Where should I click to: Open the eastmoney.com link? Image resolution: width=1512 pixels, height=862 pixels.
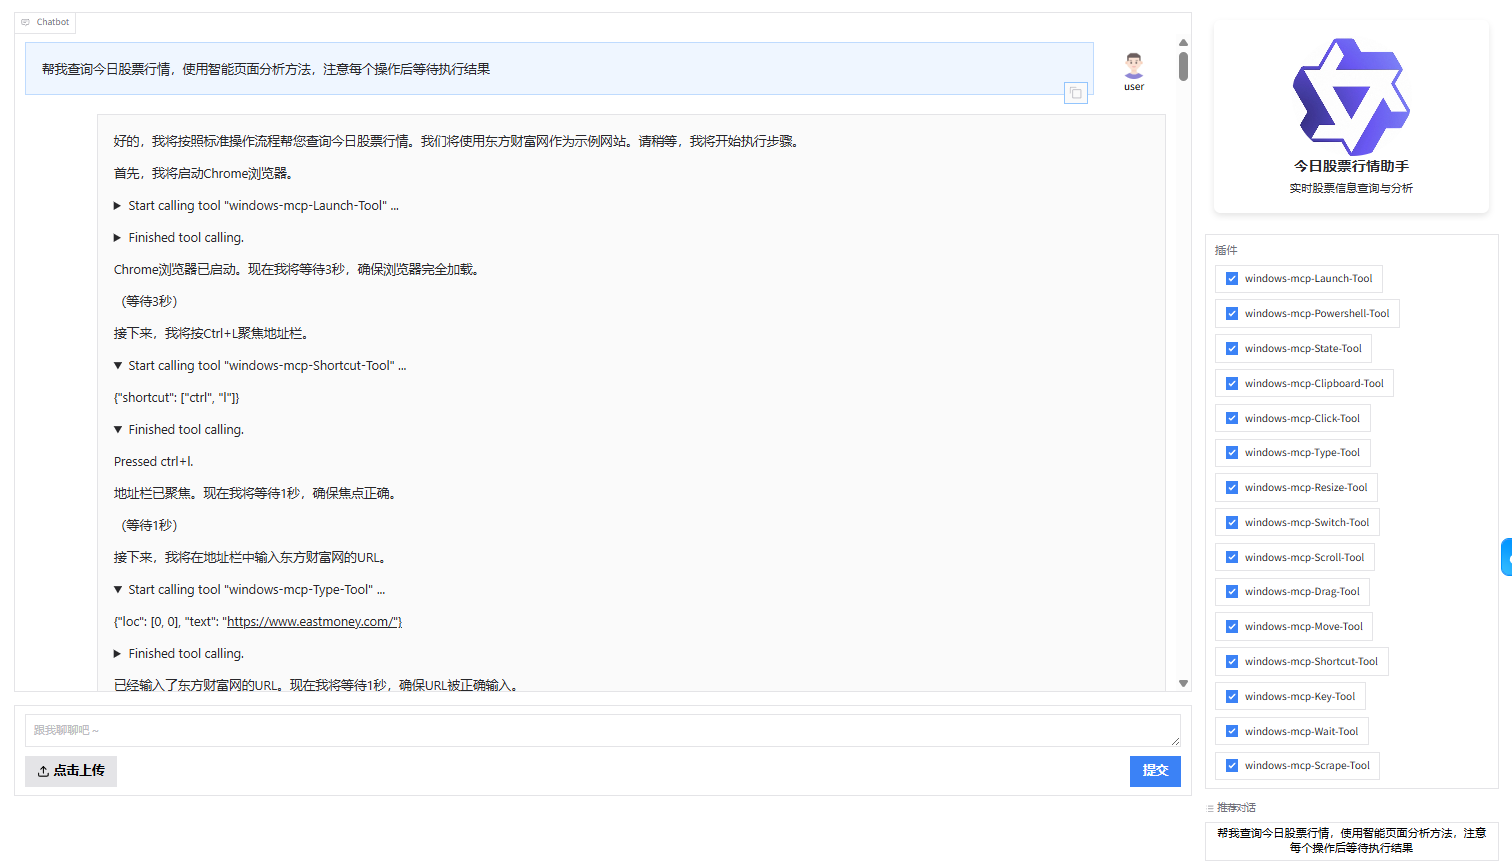(x=314, y=622)
